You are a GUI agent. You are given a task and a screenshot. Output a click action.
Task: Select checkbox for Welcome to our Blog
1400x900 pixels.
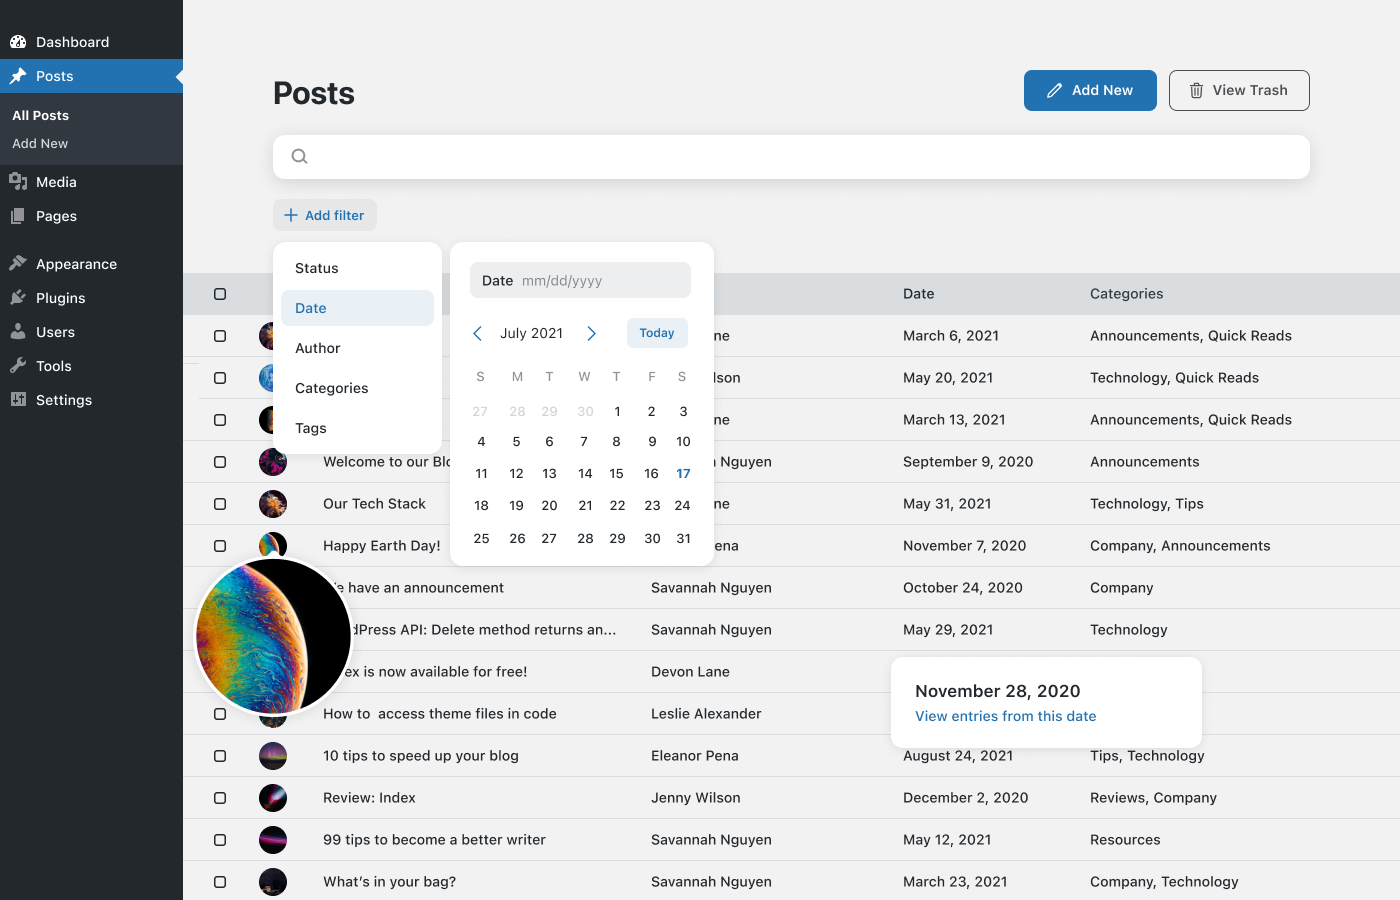tap(220, 462)
